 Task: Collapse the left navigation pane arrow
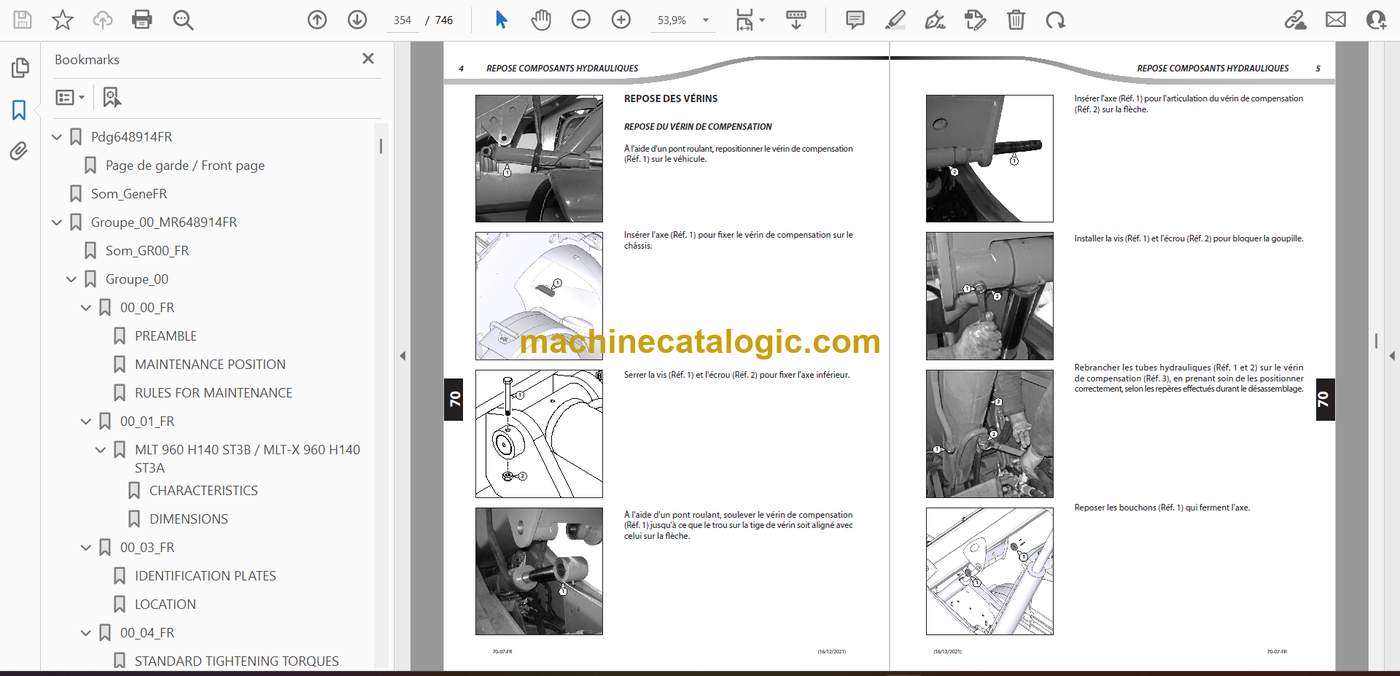point(403,355)
